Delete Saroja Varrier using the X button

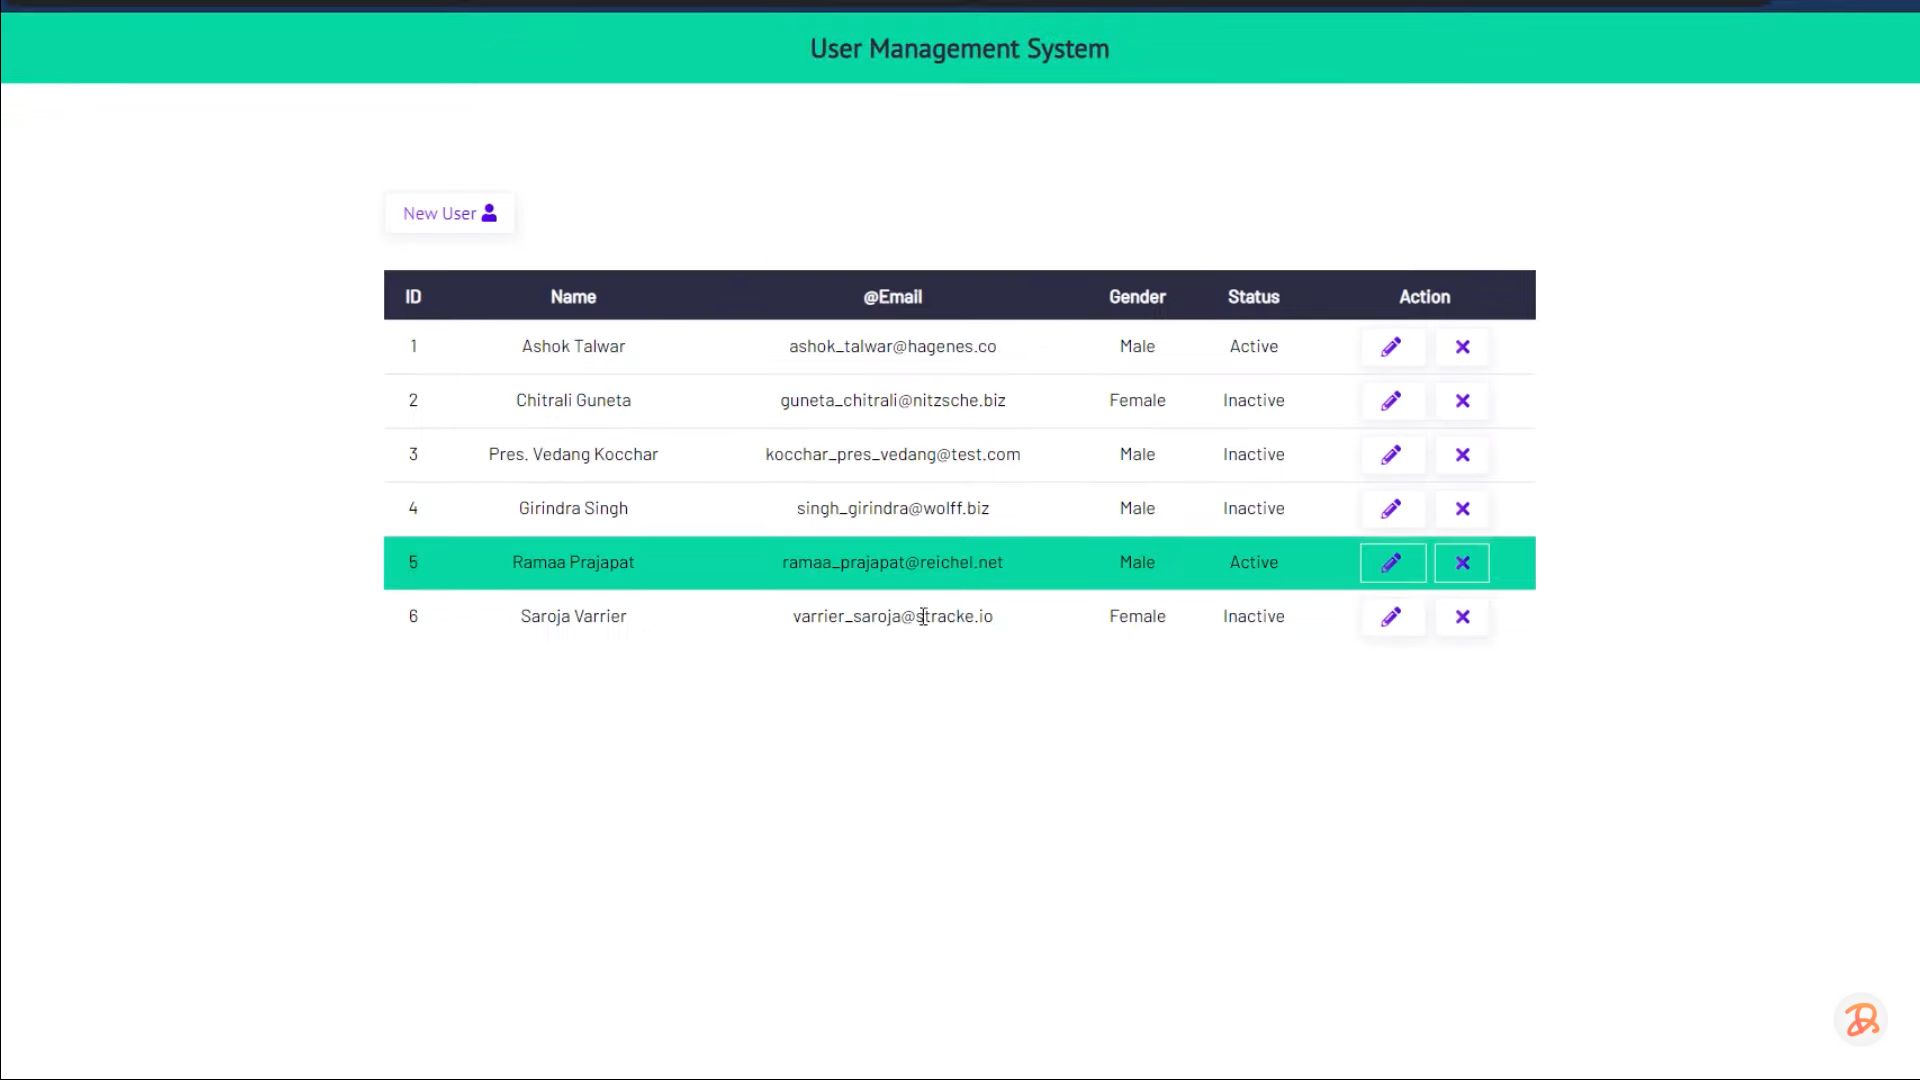point(1462,616)
